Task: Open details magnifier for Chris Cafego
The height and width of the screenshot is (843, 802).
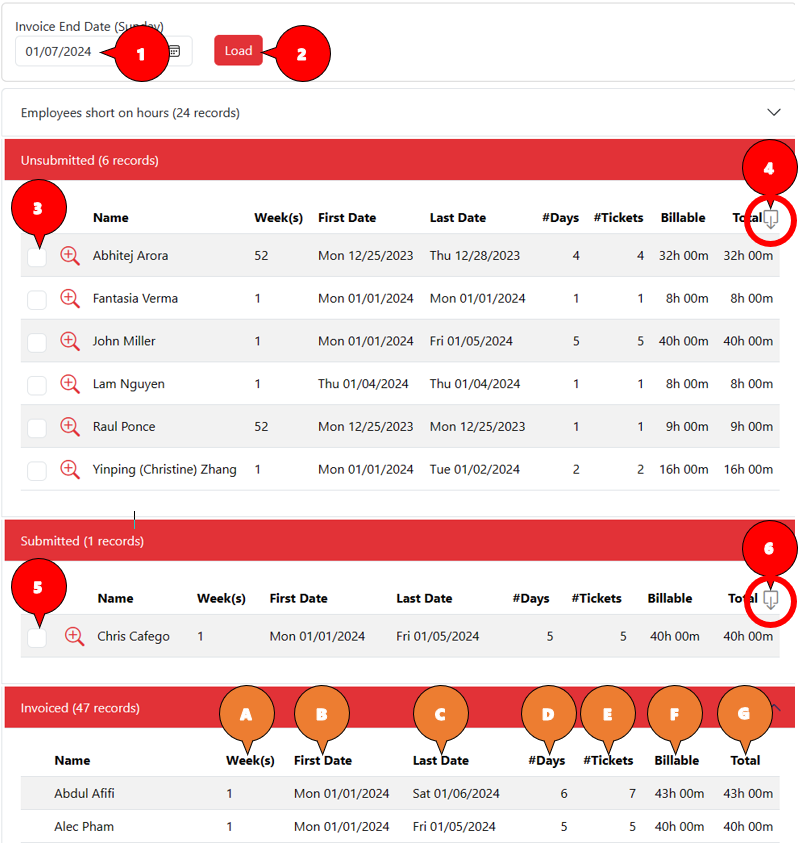Action: 75,637
